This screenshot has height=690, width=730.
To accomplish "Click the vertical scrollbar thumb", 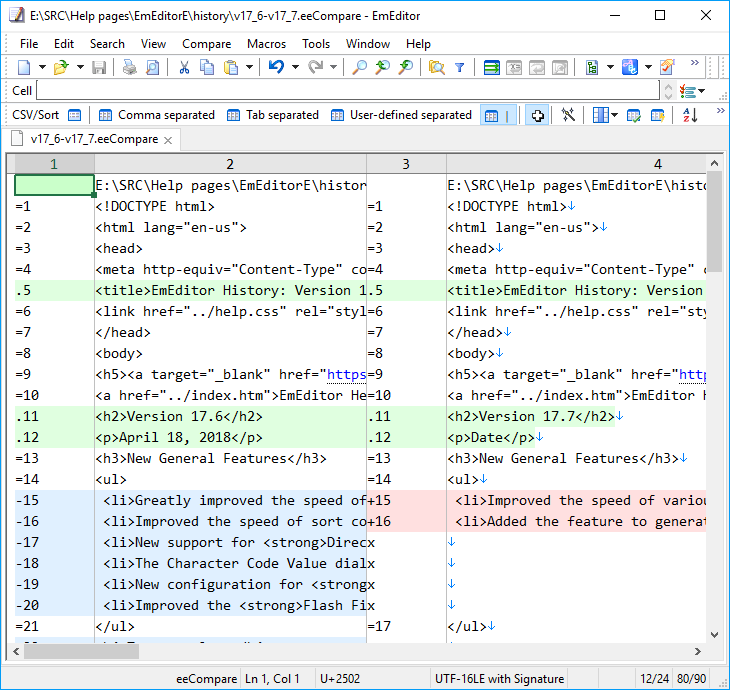I will pos(714,219).
